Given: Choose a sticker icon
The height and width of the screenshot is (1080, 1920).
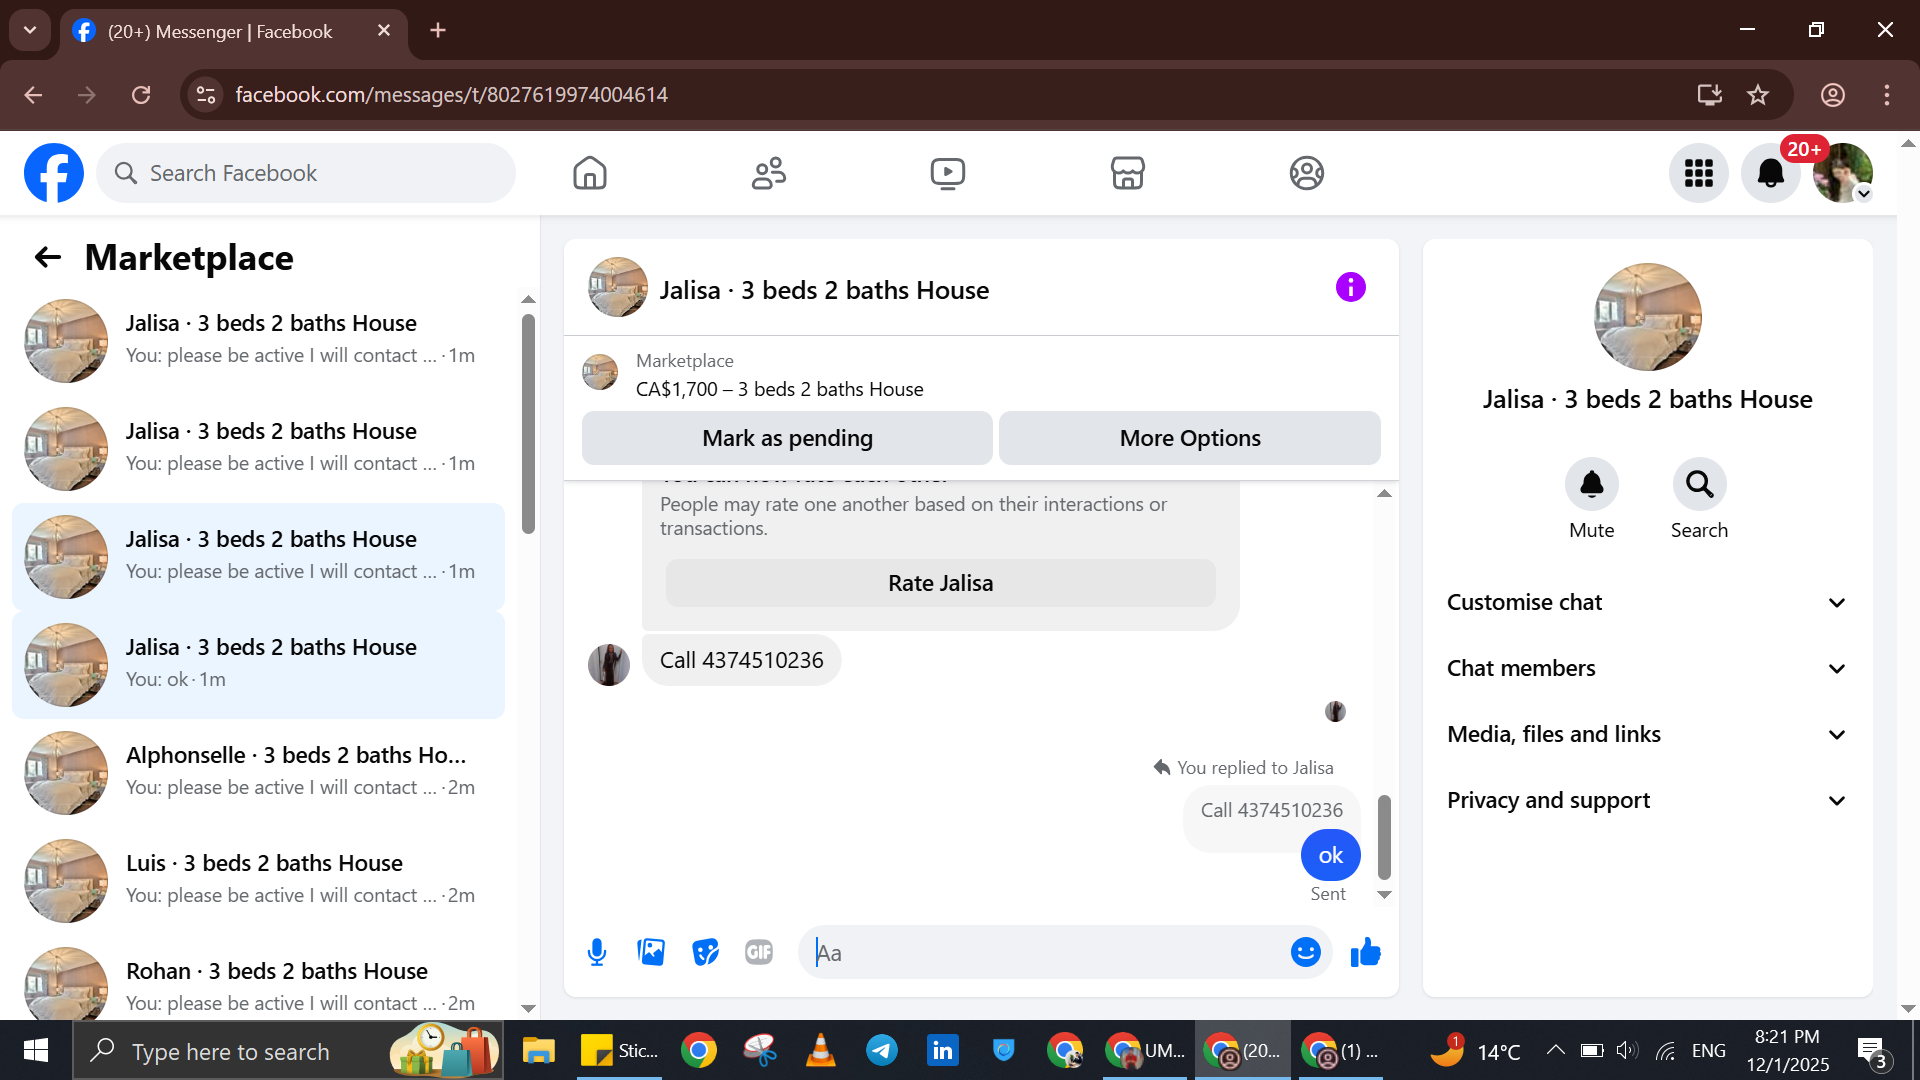Looking at the screenshot, I should coord(705,953).
